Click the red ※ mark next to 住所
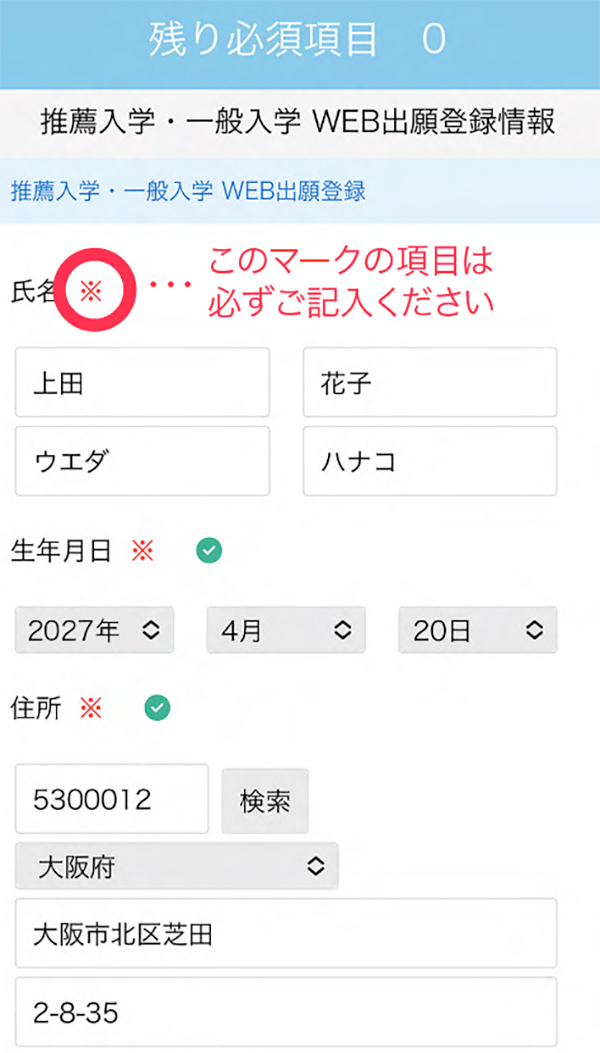This screenshot has height=1053, width=600. click(91, 708)
